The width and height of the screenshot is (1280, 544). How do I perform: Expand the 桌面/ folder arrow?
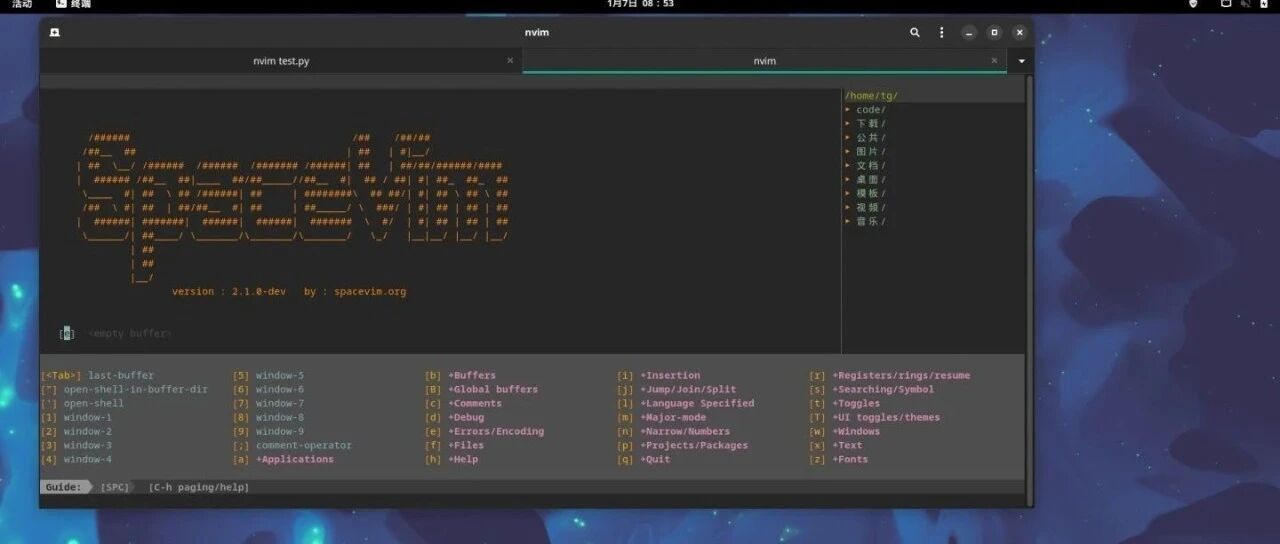click(x=848, y=180)
